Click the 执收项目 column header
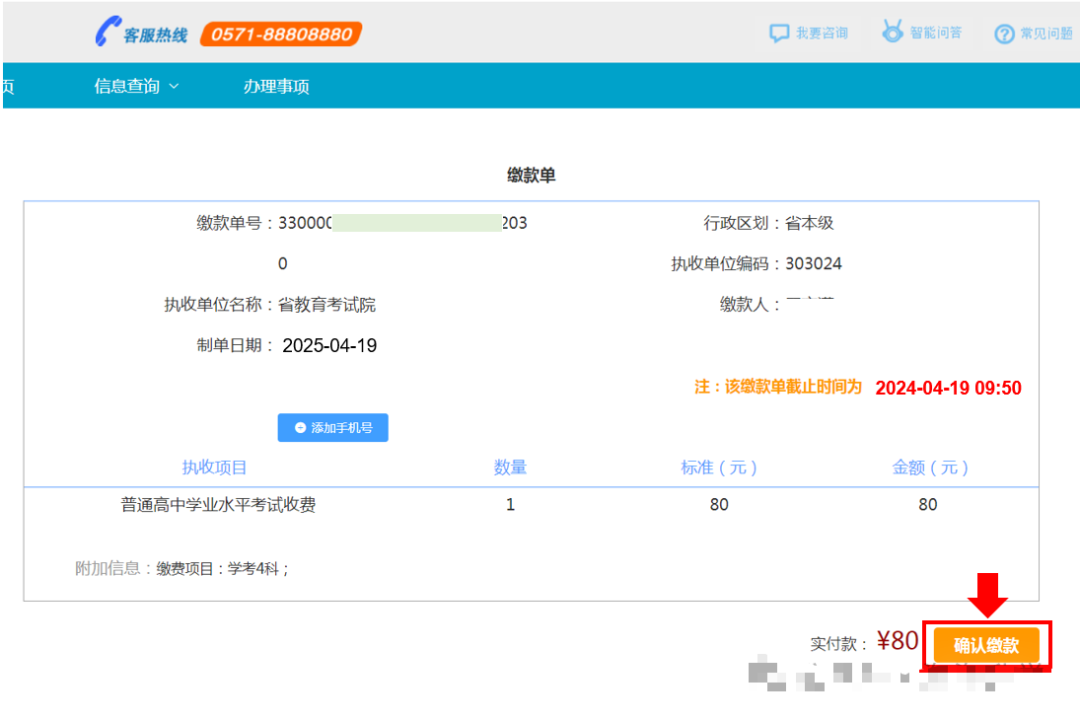1080x720 pixels. coord(214,467)
